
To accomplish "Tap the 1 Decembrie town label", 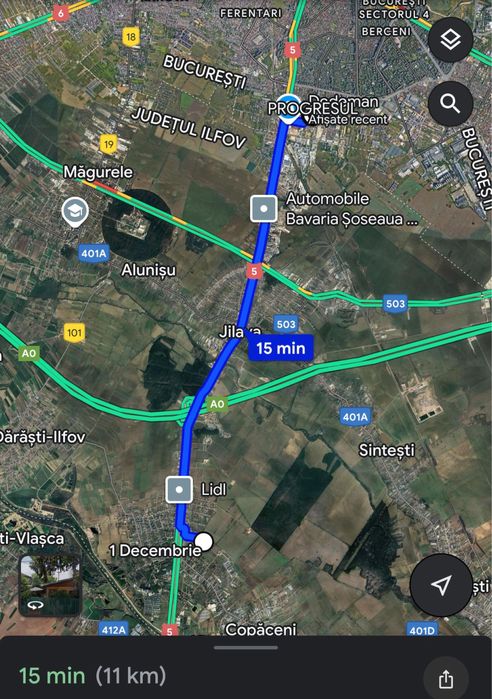I will coord(155,551).
